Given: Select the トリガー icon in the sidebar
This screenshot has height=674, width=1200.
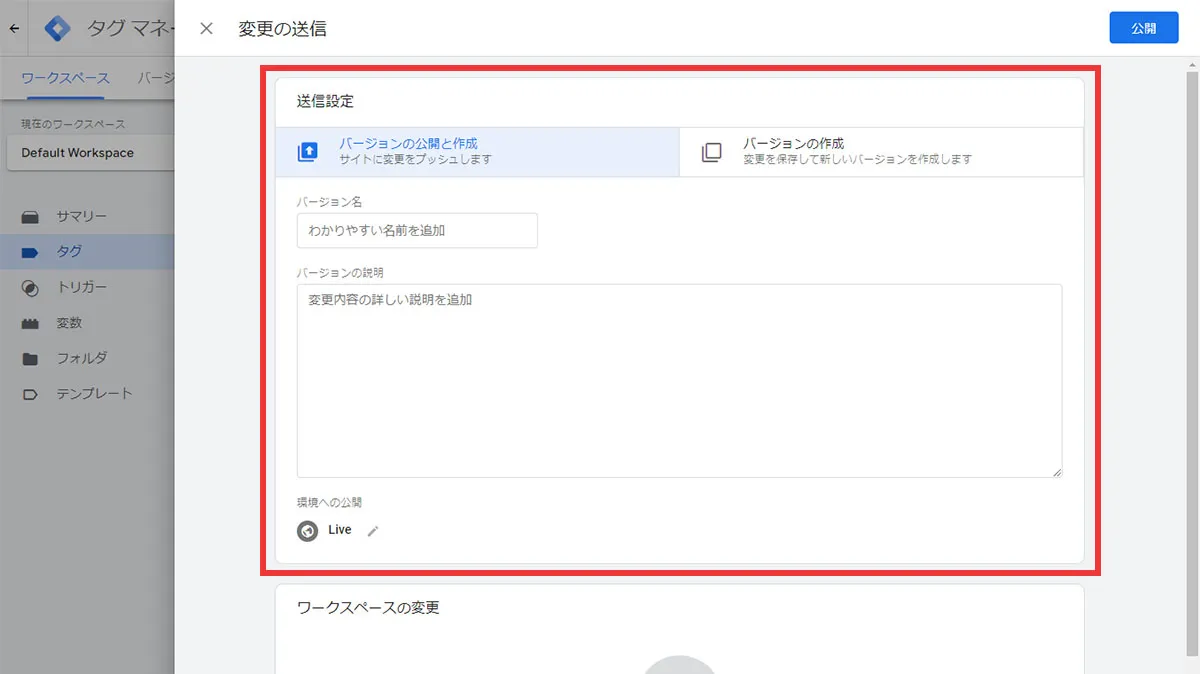Looking at the screenshot, I should (31, 287).
